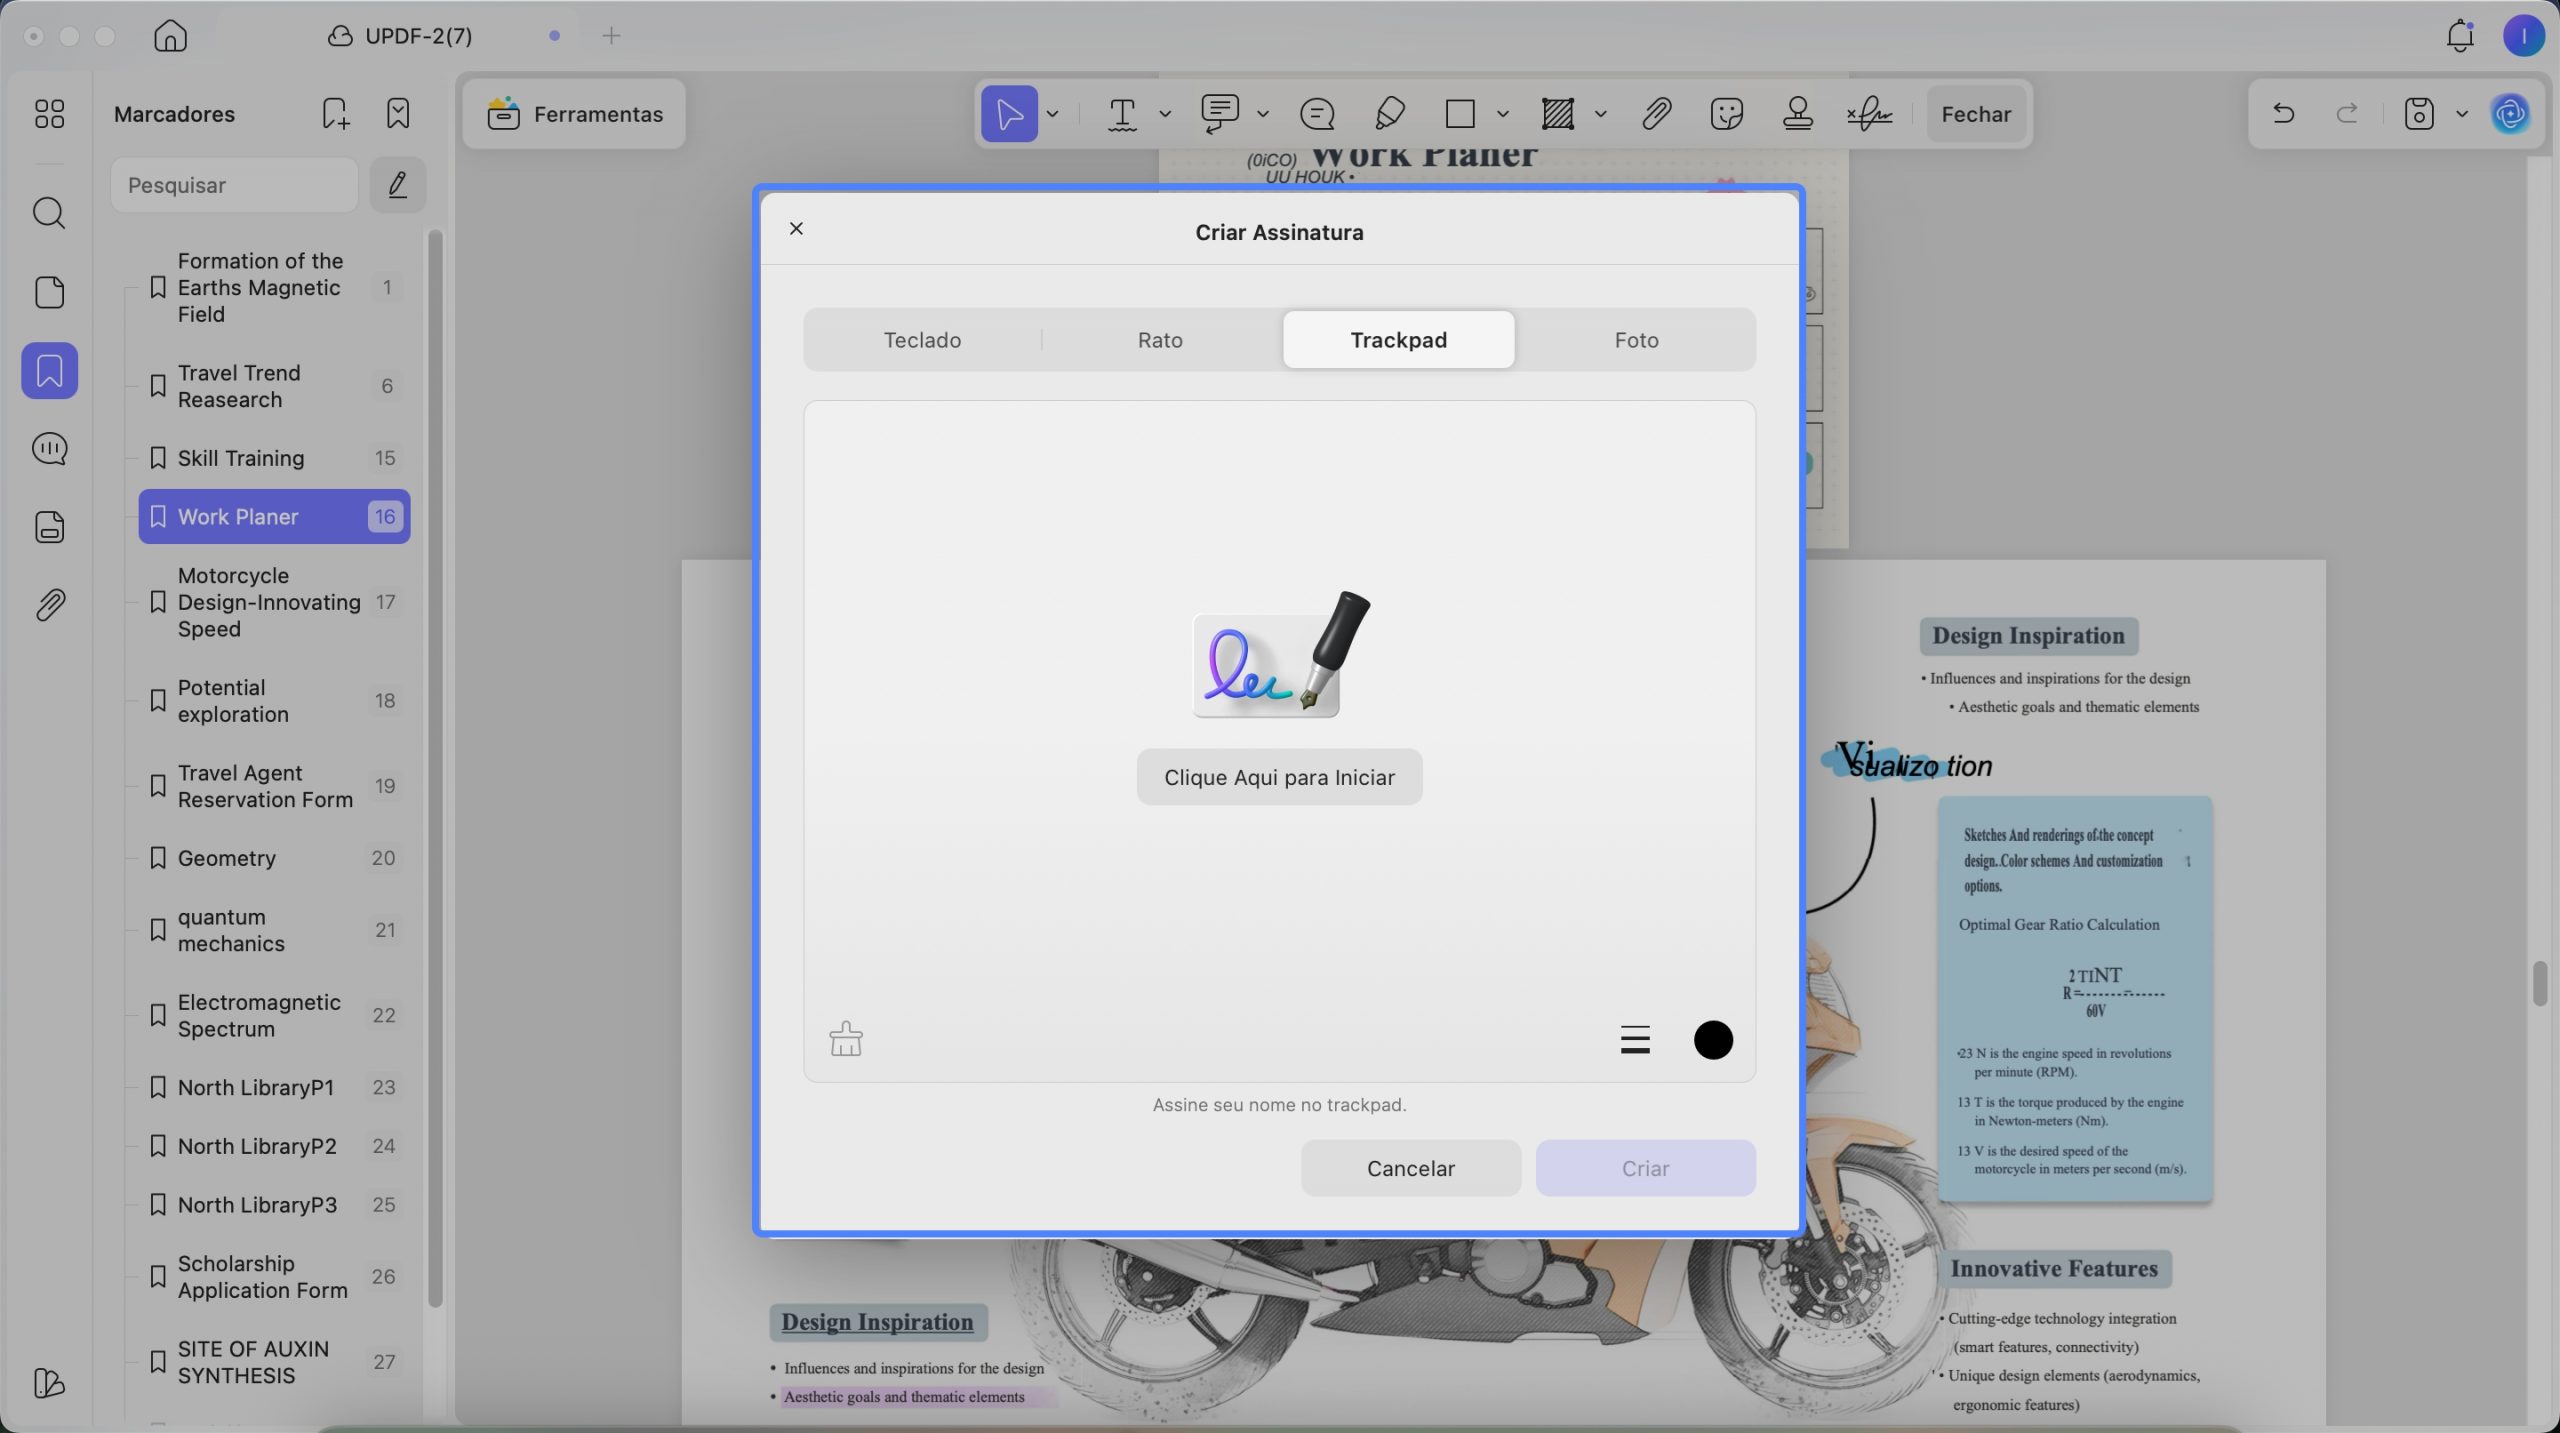This screenshot has height=1433, width=2560.
Task: Select the UPDF-2(7) document tab
Action: click(x=400, y=36)
